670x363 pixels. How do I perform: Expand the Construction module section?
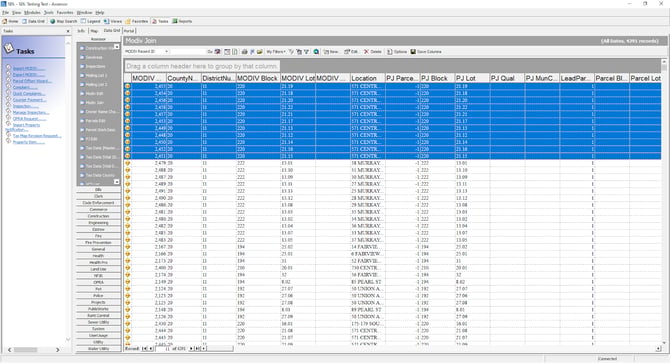coord(98,216)
